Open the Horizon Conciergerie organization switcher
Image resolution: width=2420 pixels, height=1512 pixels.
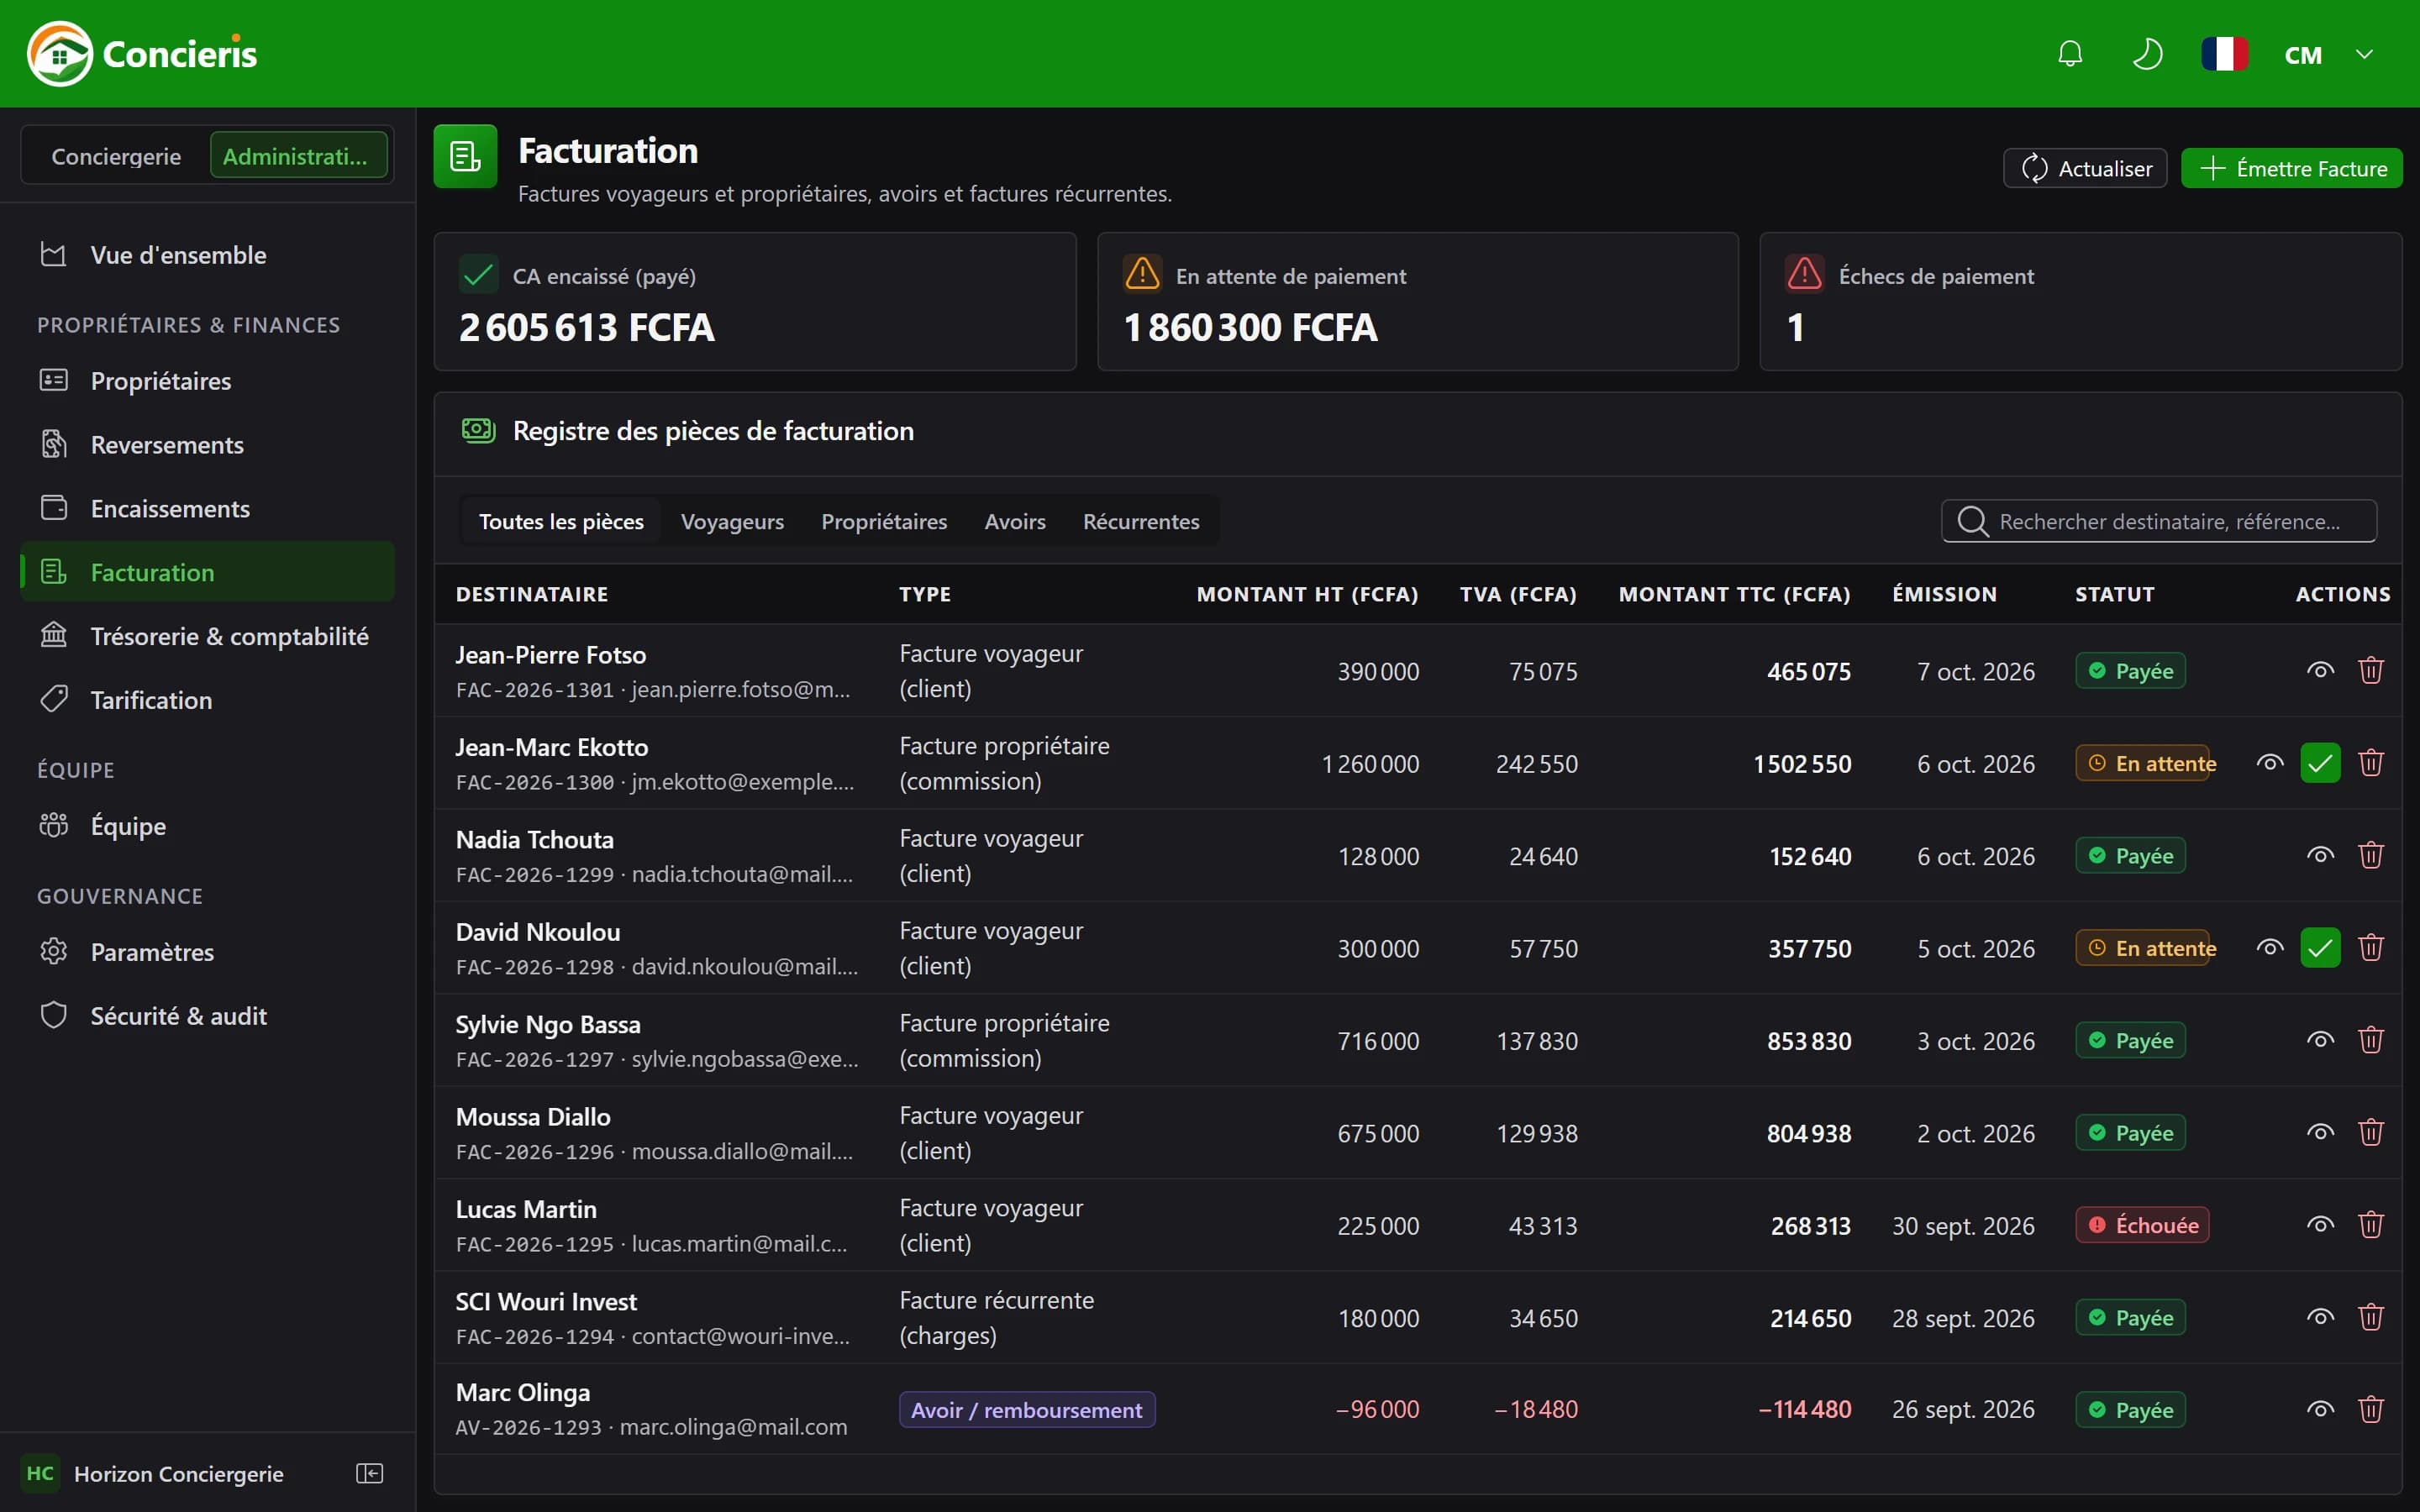click(154, 1473)
